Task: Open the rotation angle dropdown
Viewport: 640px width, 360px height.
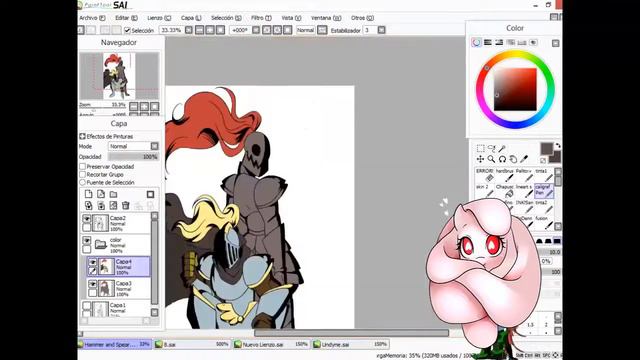Action: (x=256, y=30)
